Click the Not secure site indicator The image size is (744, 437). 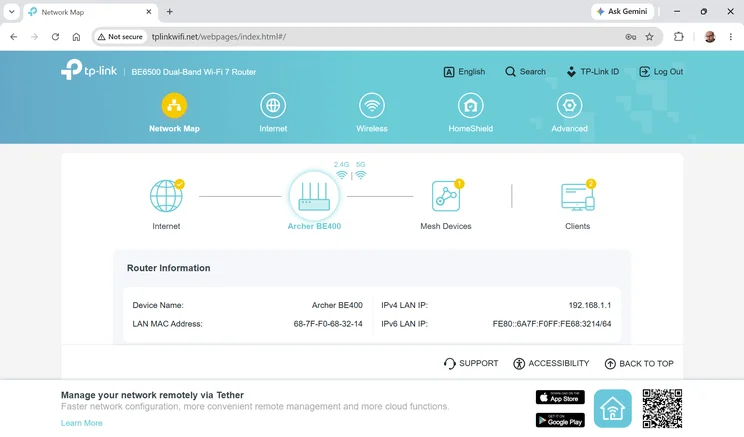coord(120,37)
